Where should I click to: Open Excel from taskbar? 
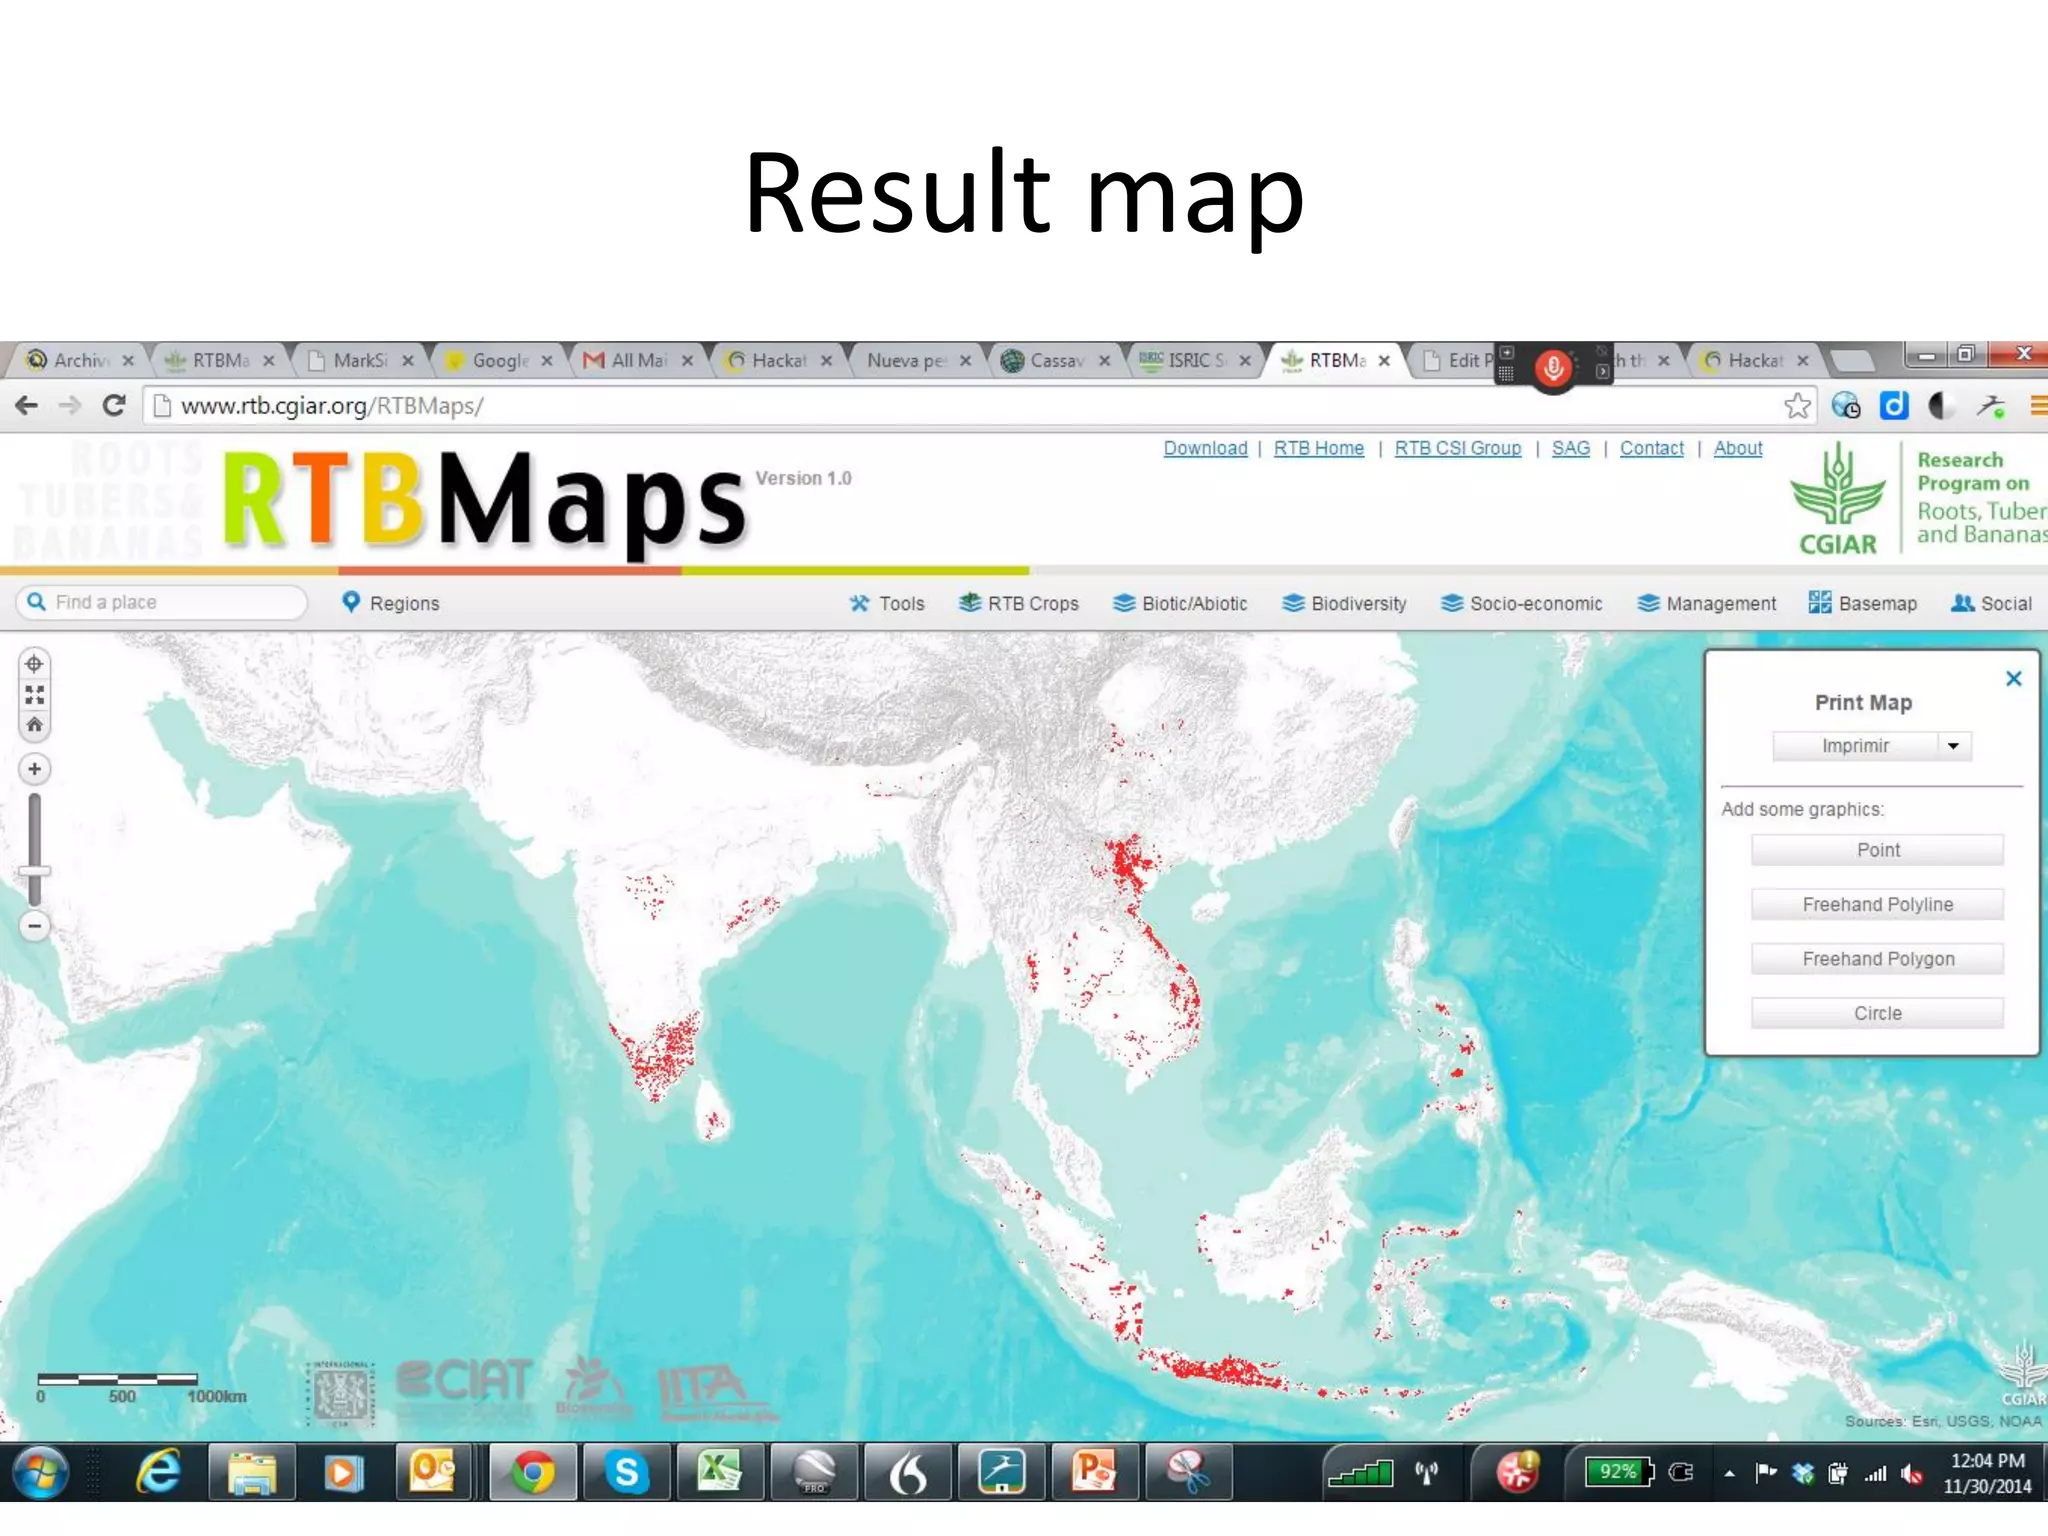pos(718,1472)
